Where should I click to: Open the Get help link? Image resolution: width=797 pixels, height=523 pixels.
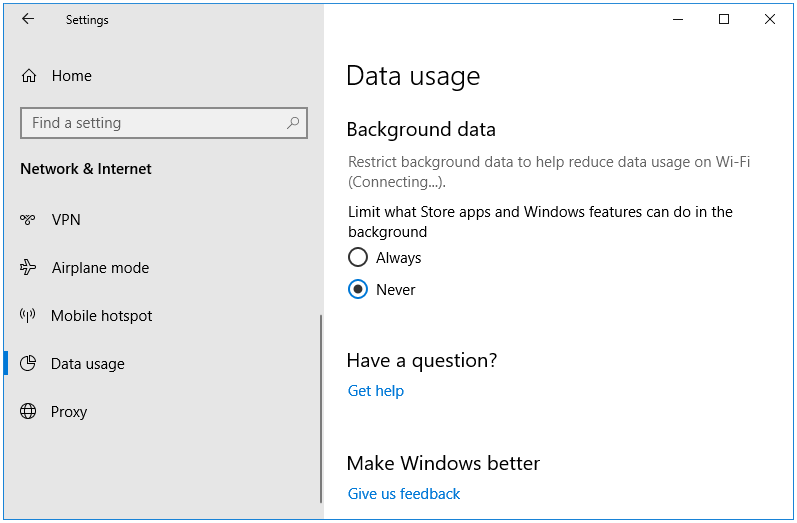(x=376, y=391)
